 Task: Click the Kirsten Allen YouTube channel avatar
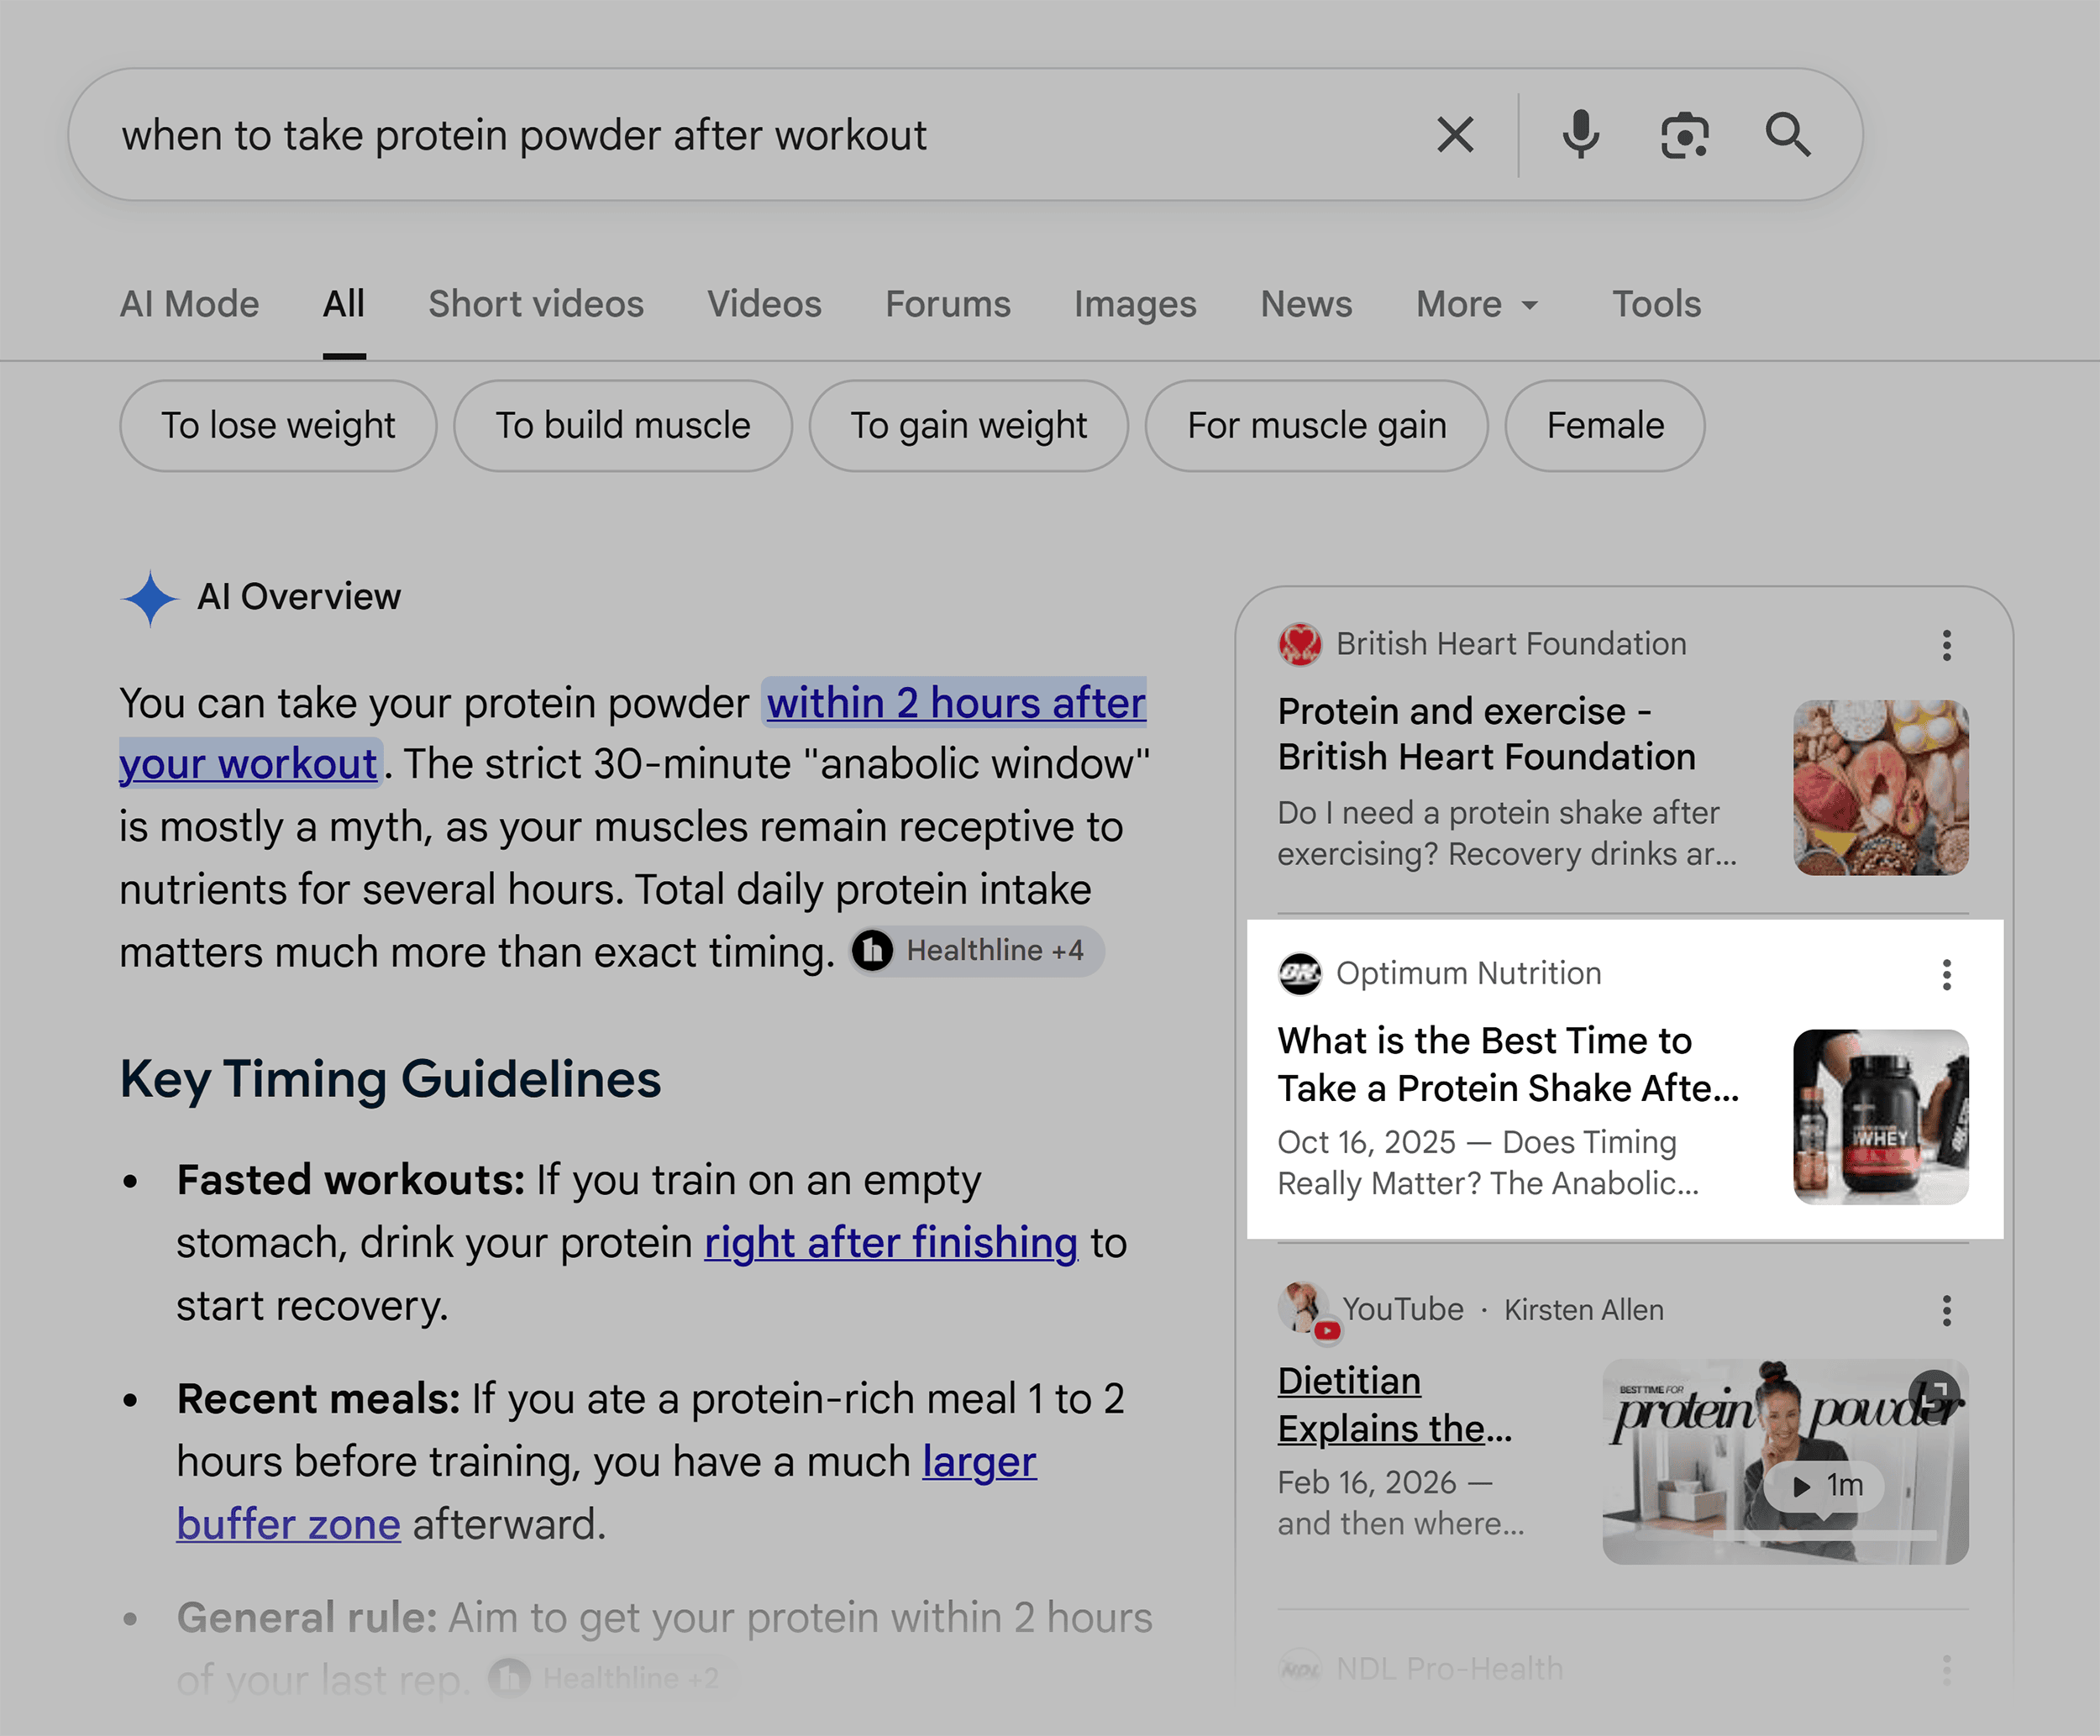click(x=1304, y=1309)
